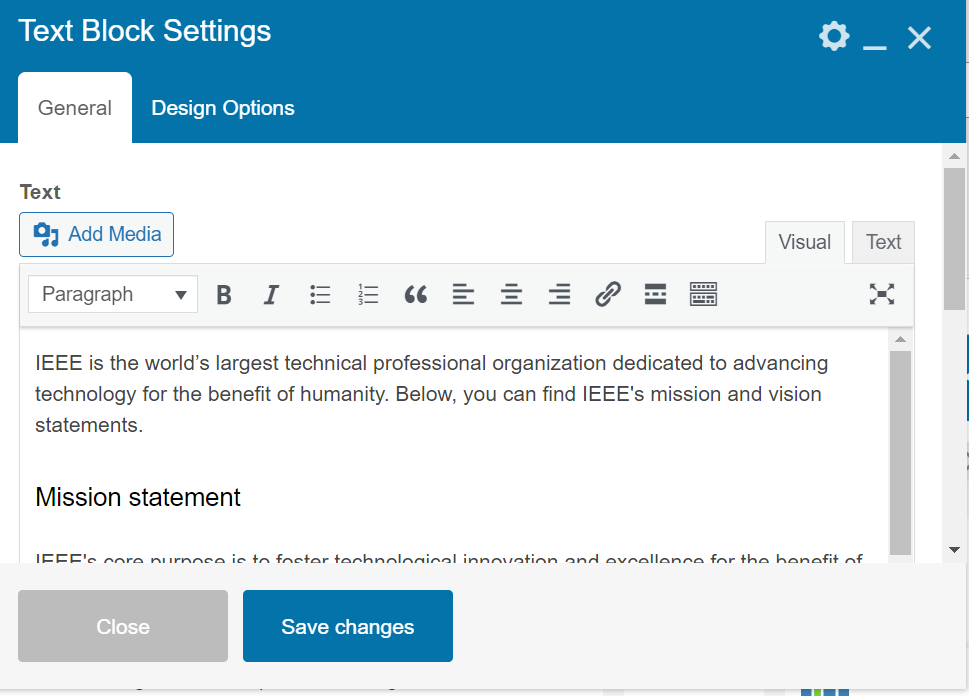Save changes to the text block
The image size is (969, 696).
pyautogui.click(x=347, y=626)
